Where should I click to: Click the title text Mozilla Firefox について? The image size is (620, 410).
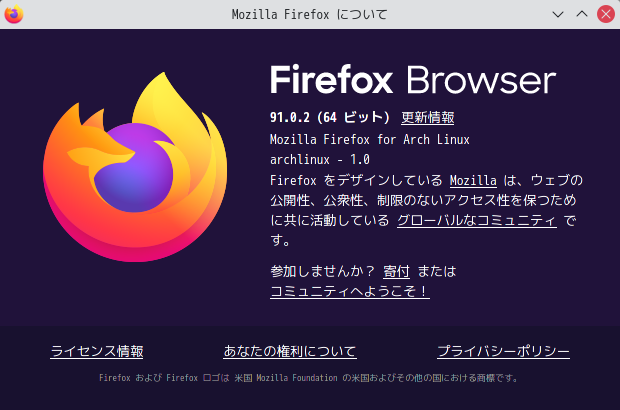(309, 15)
